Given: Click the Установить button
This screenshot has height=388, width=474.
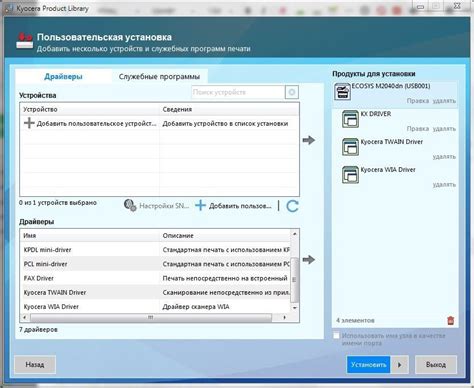Looking at the screenshot, I should click(x=369, y=365).
